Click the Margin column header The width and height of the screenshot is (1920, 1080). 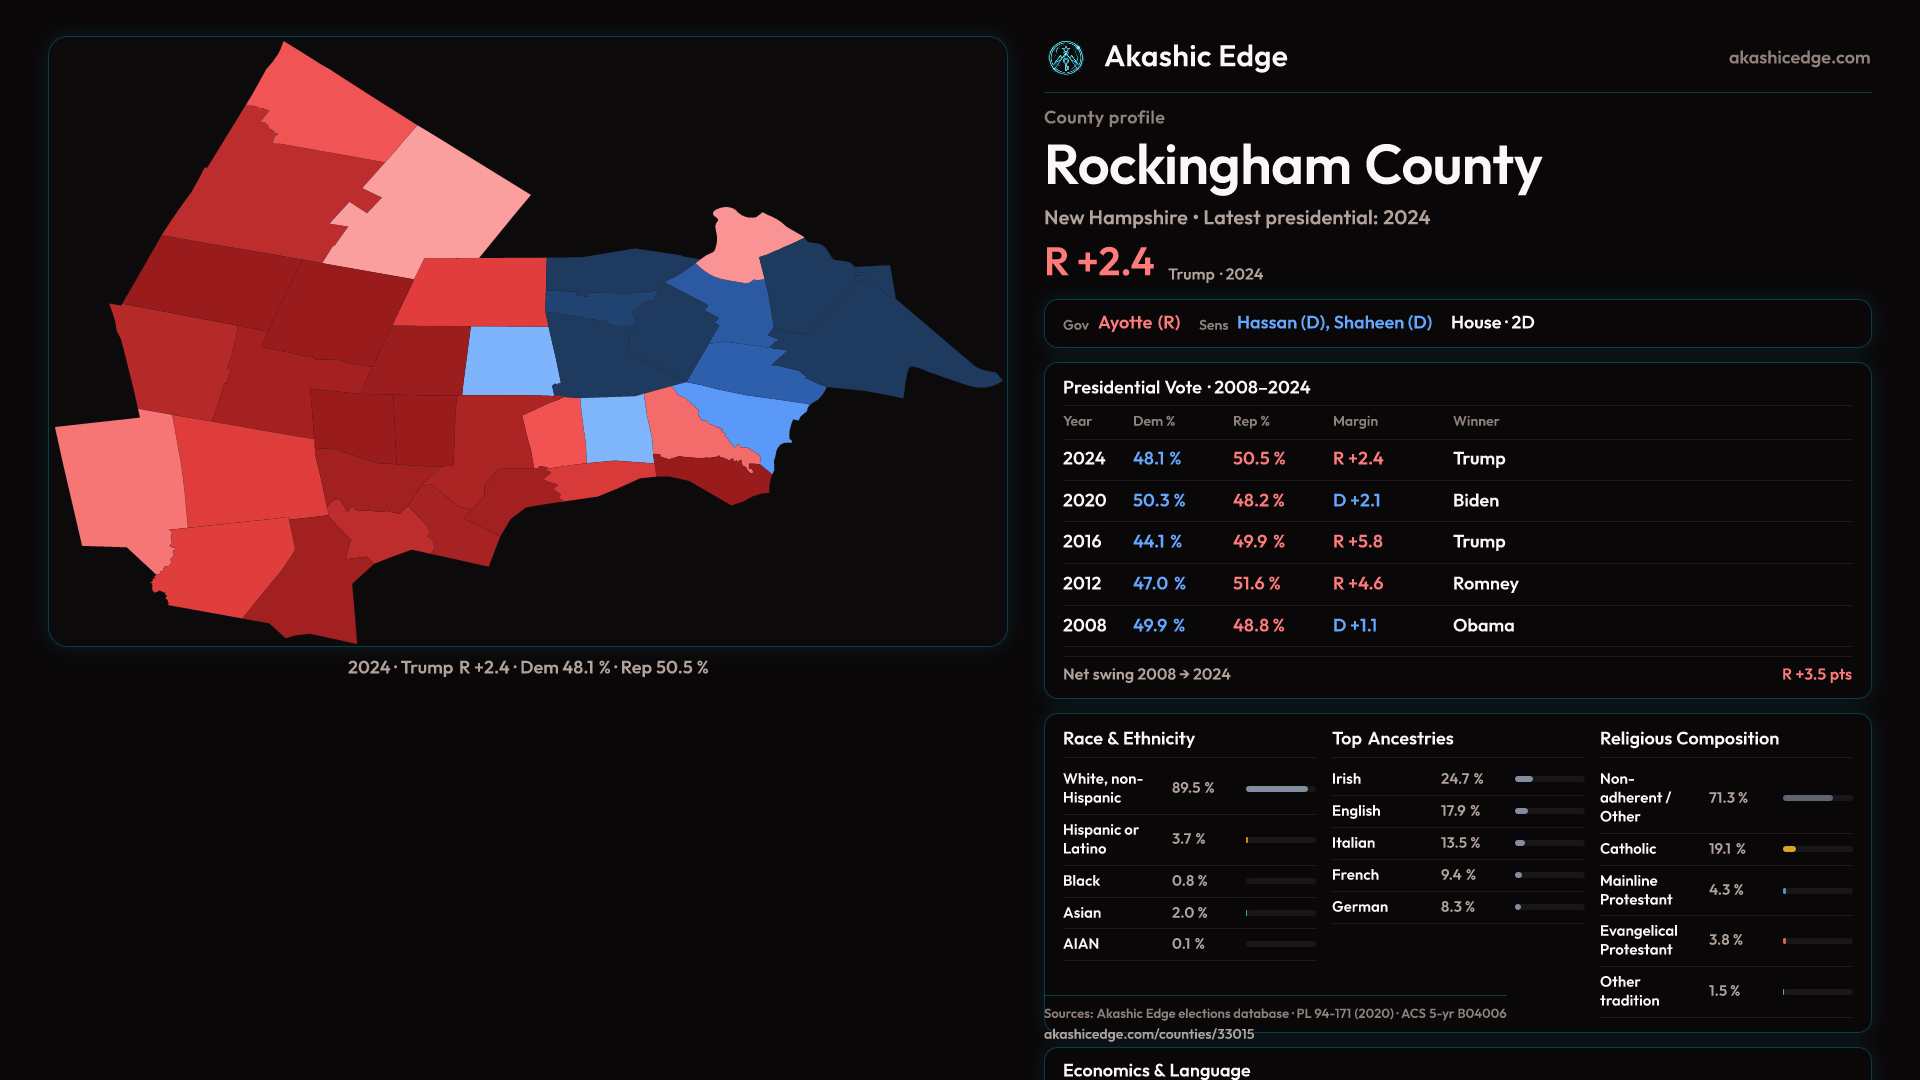[1354, 422]
